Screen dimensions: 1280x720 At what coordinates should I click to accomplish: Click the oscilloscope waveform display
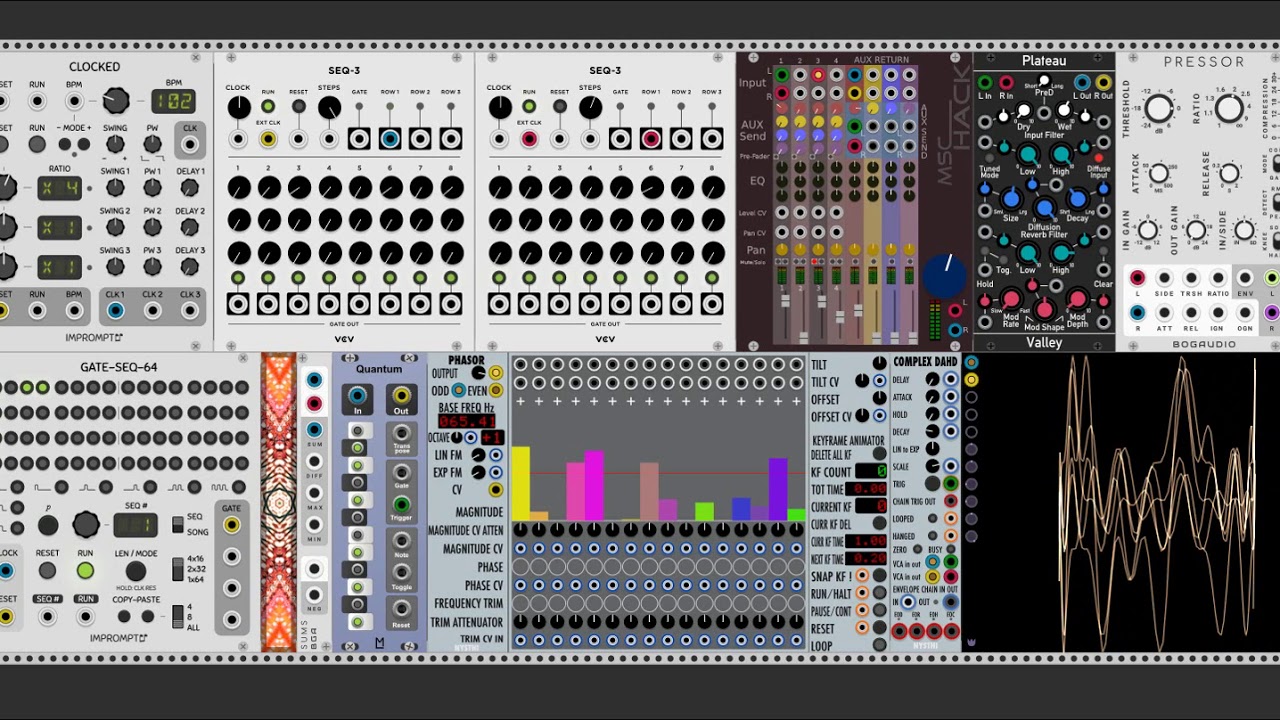(1121, 503)
